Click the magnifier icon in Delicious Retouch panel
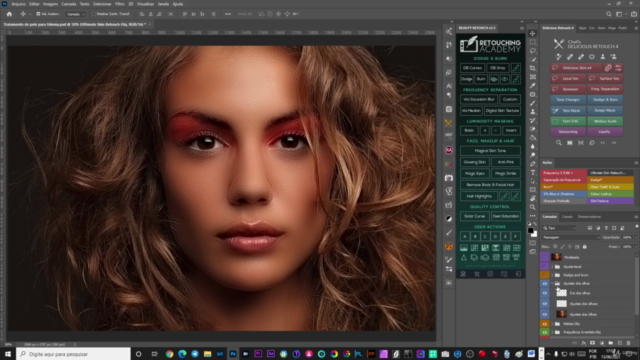 click(x=558, y=143)
